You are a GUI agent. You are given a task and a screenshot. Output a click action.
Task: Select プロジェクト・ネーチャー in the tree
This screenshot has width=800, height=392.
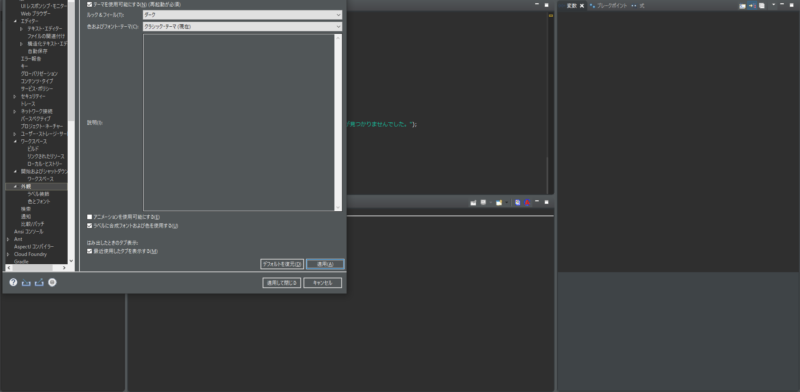coord(42,126)
